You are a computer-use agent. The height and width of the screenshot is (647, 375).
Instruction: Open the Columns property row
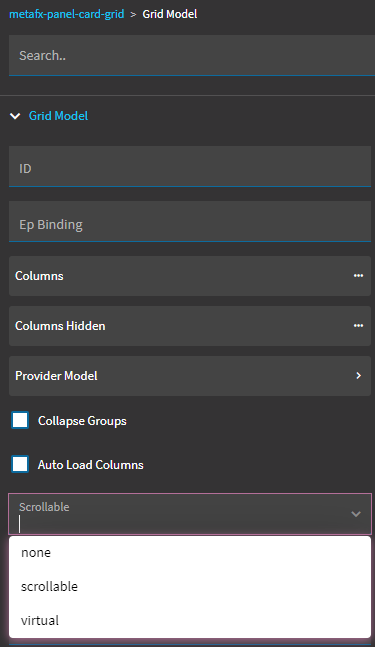click(190, 276)
